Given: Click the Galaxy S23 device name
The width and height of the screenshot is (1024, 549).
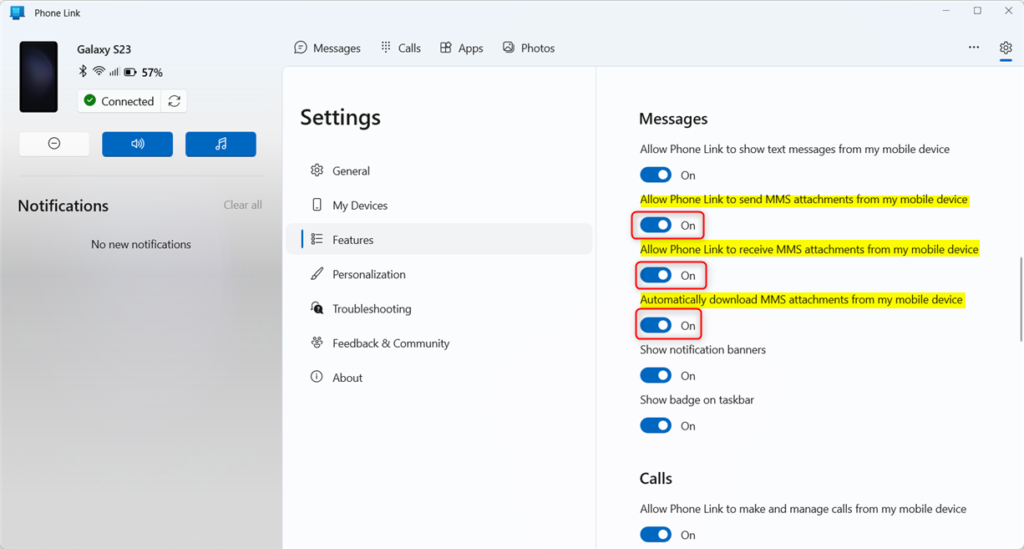Looking at the screenshot, I should [104, 49].
